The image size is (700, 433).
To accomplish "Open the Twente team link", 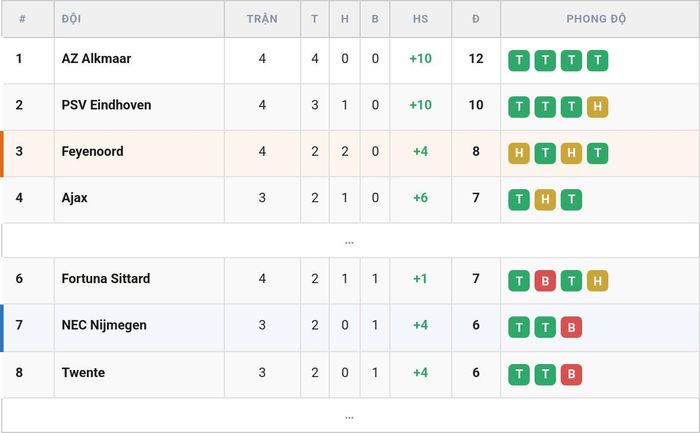I will point(83,373).
